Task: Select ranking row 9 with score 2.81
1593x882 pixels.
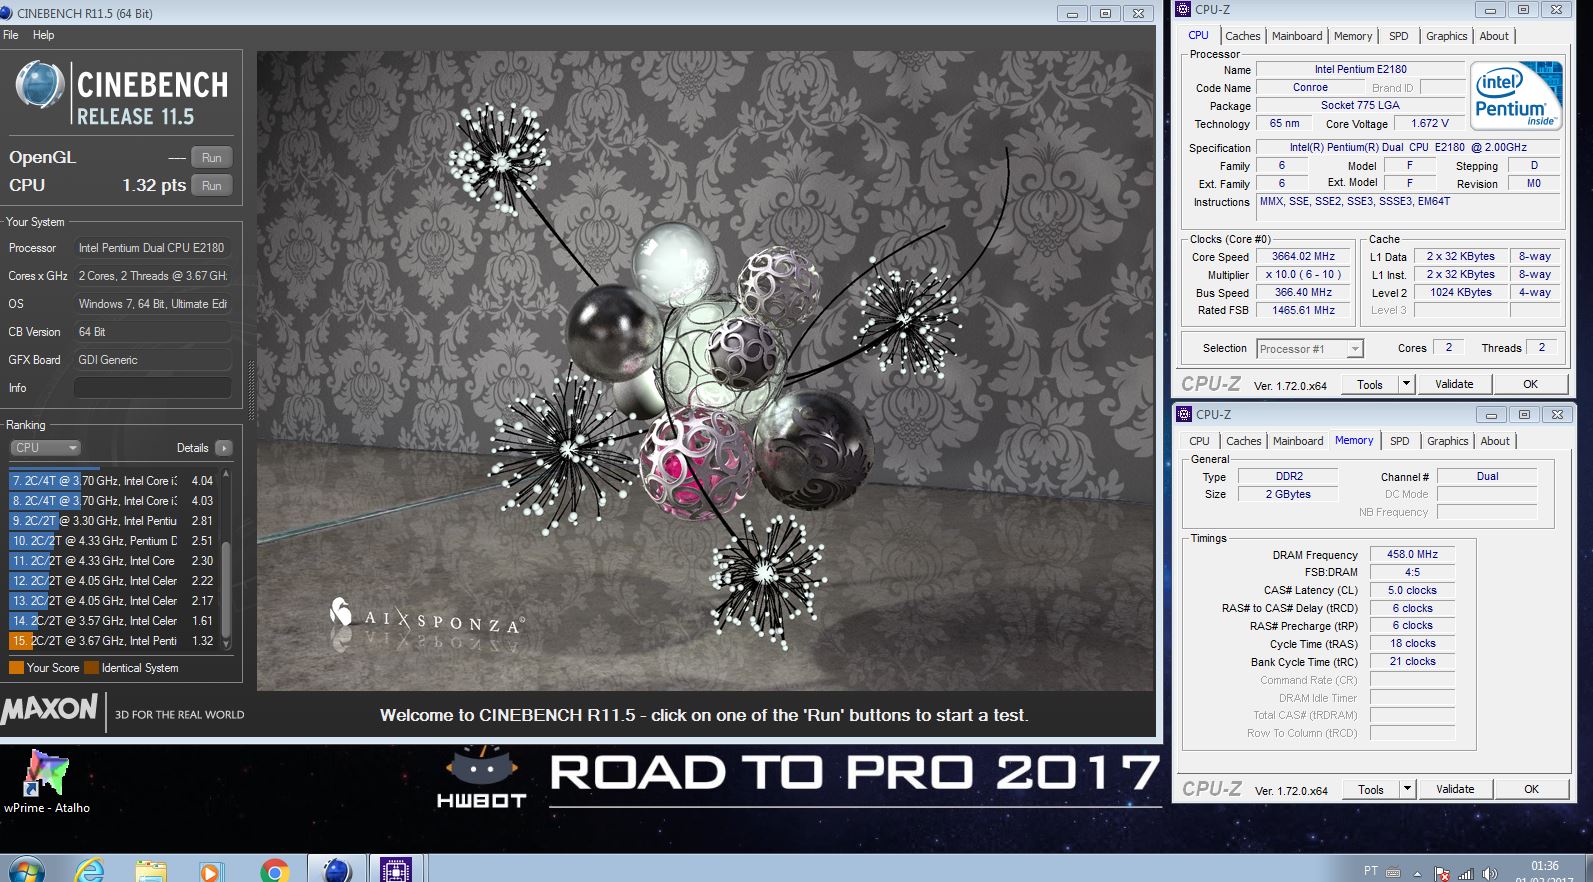Action: (x=113, y=521)
